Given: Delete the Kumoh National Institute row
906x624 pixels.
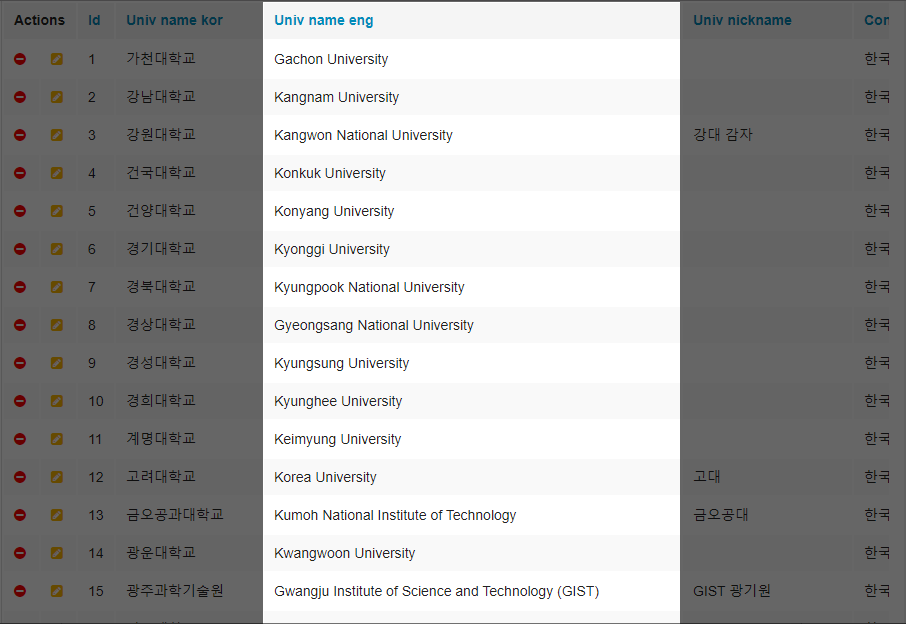Looking at the screenshot, I should pos(20,515).
